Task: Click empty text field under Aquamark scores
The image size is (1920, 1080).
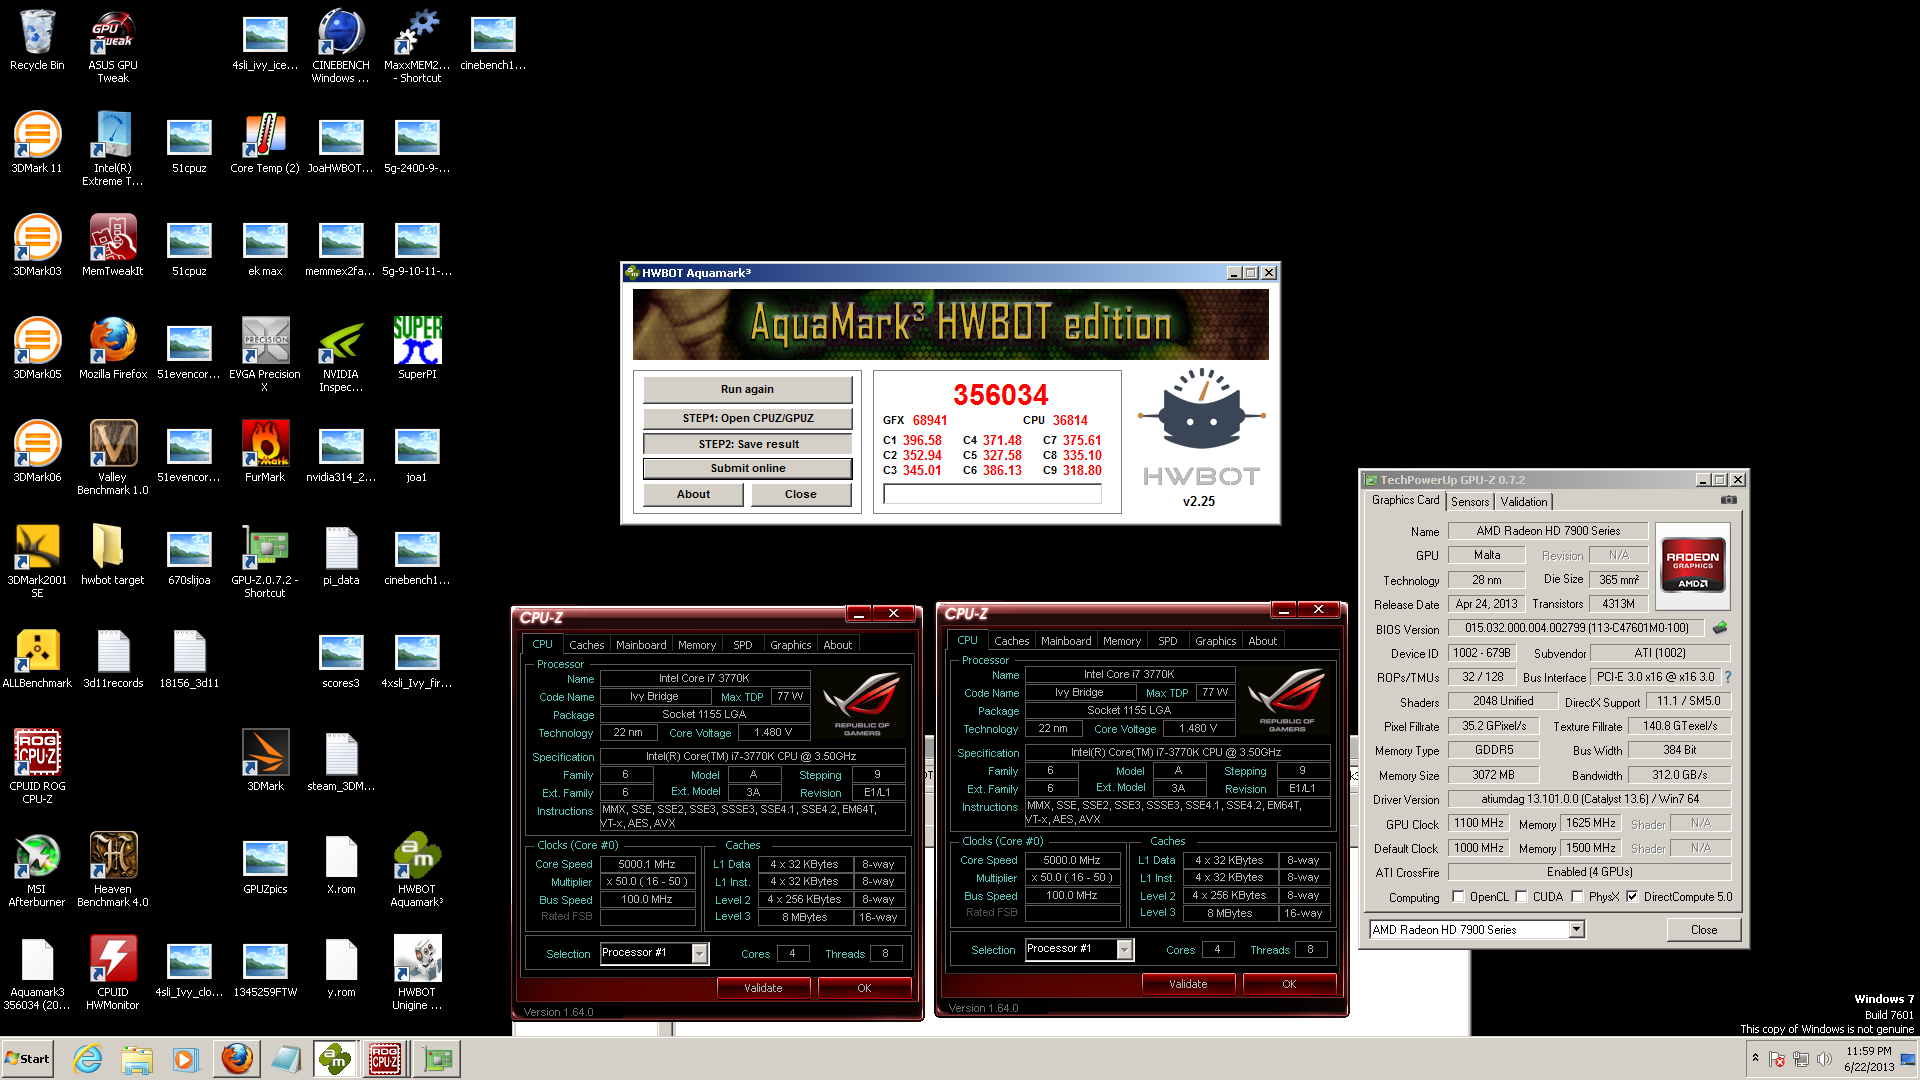Action: click(x=992, y=494)
